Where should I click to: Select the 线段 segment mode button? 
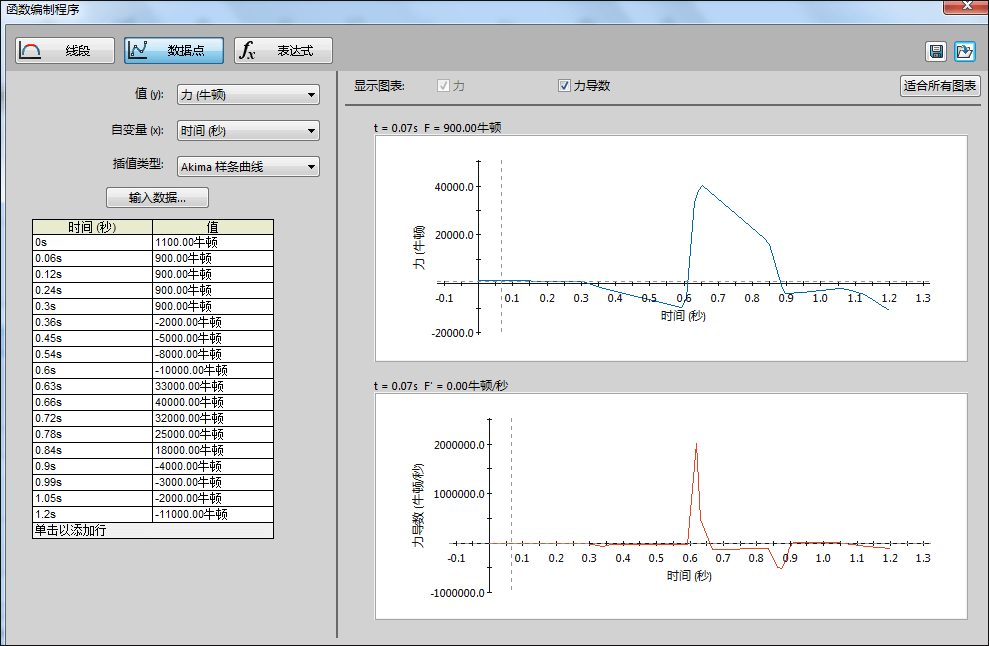tap(65, 50)
